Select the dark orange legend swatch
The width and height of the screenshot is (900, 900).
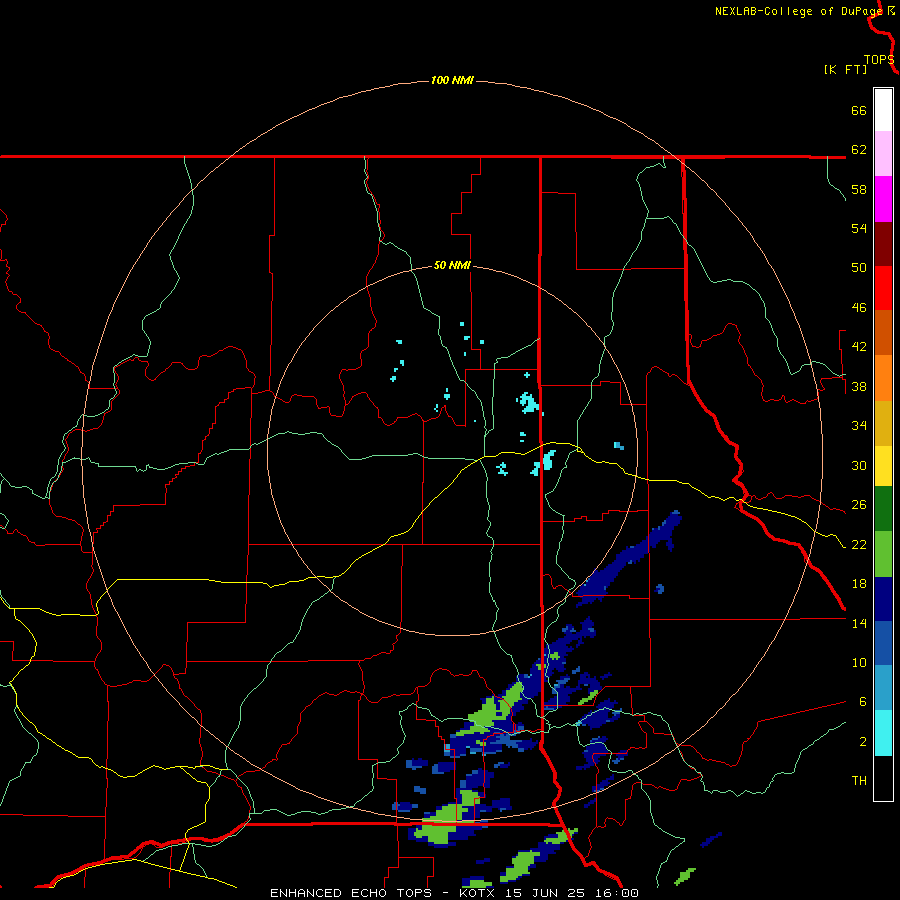pyautogui.click(x=883, y=333)
